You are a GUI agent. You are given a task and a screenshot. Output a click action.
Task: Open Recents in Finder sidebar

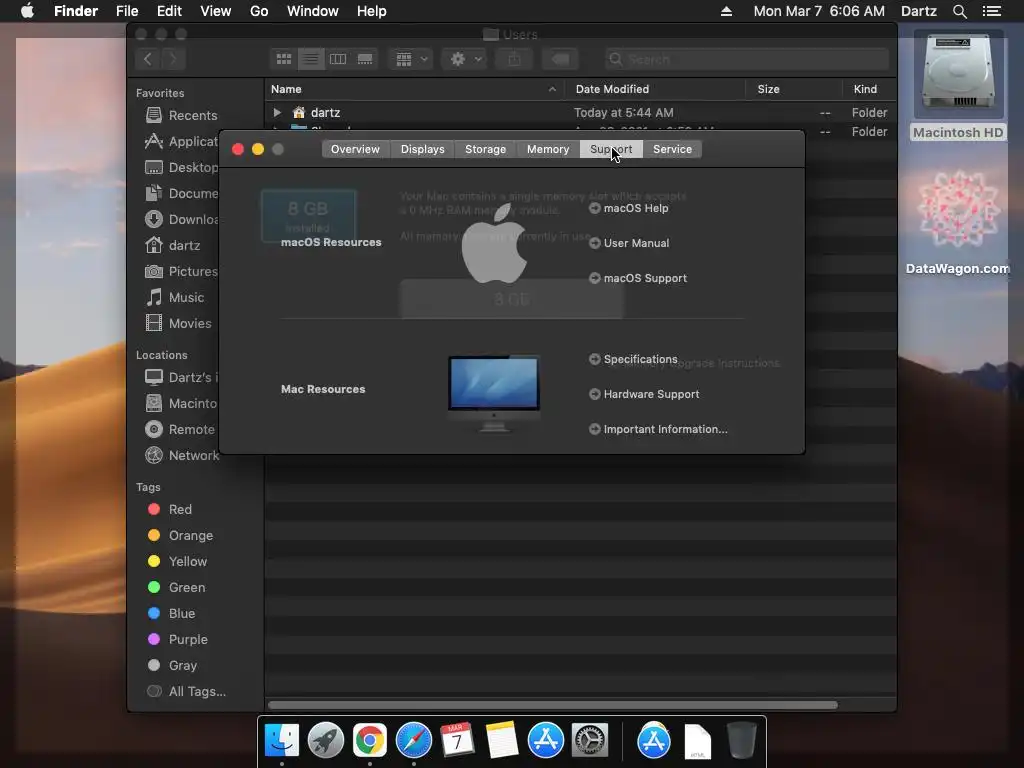pyautogui.click(x=182, y=116)
